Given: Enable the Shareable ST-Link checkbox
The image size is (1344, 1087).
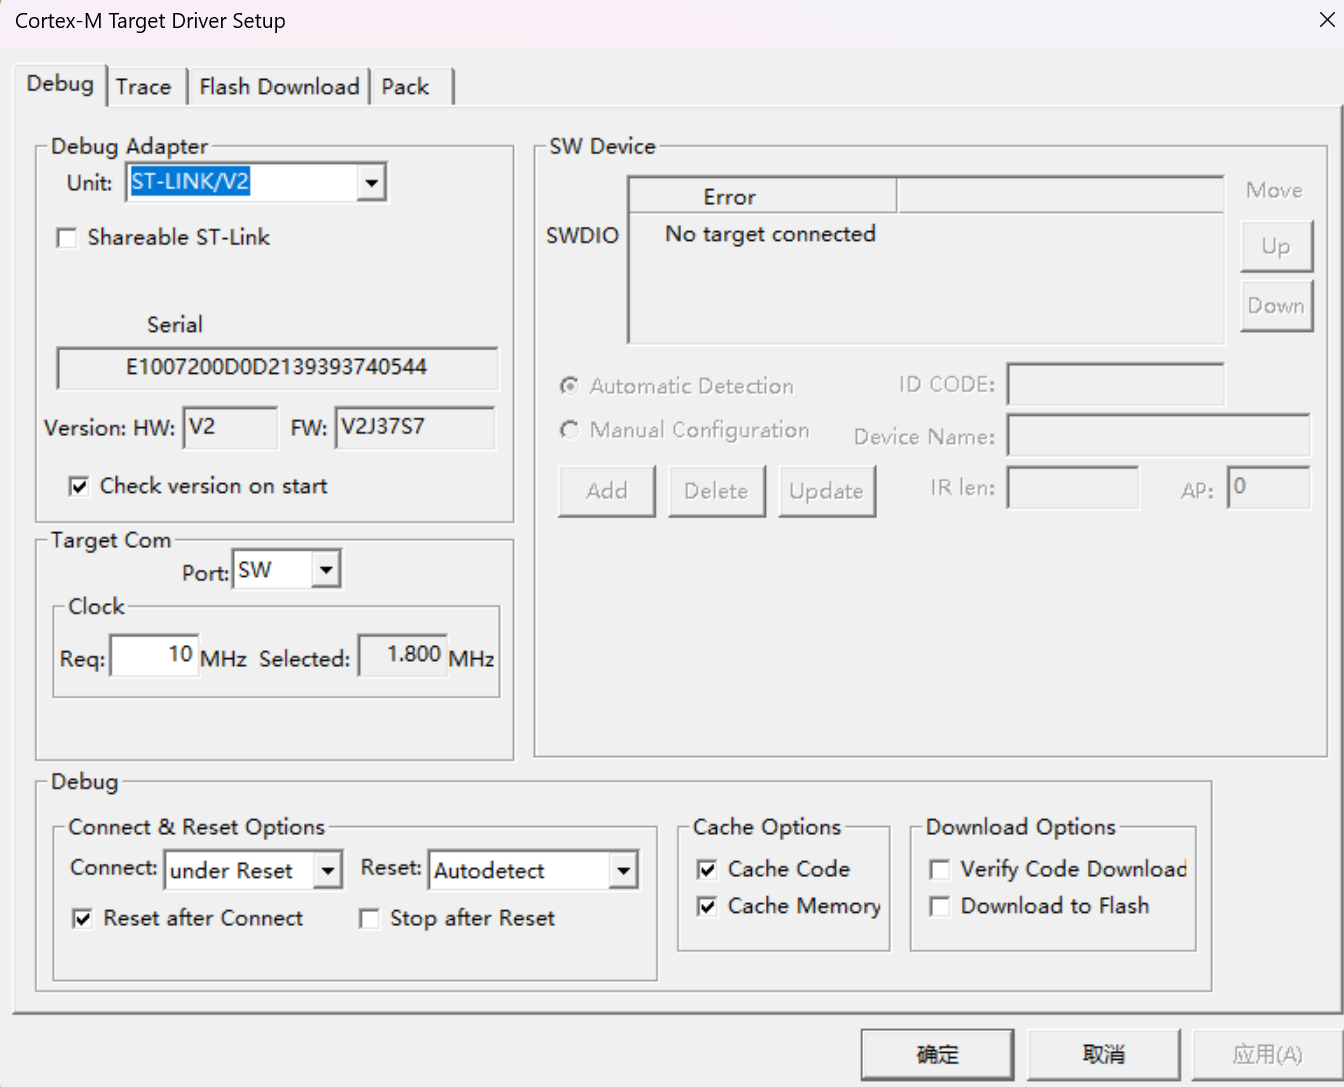Looking at the screenshot, I should (x=68, y=238).
